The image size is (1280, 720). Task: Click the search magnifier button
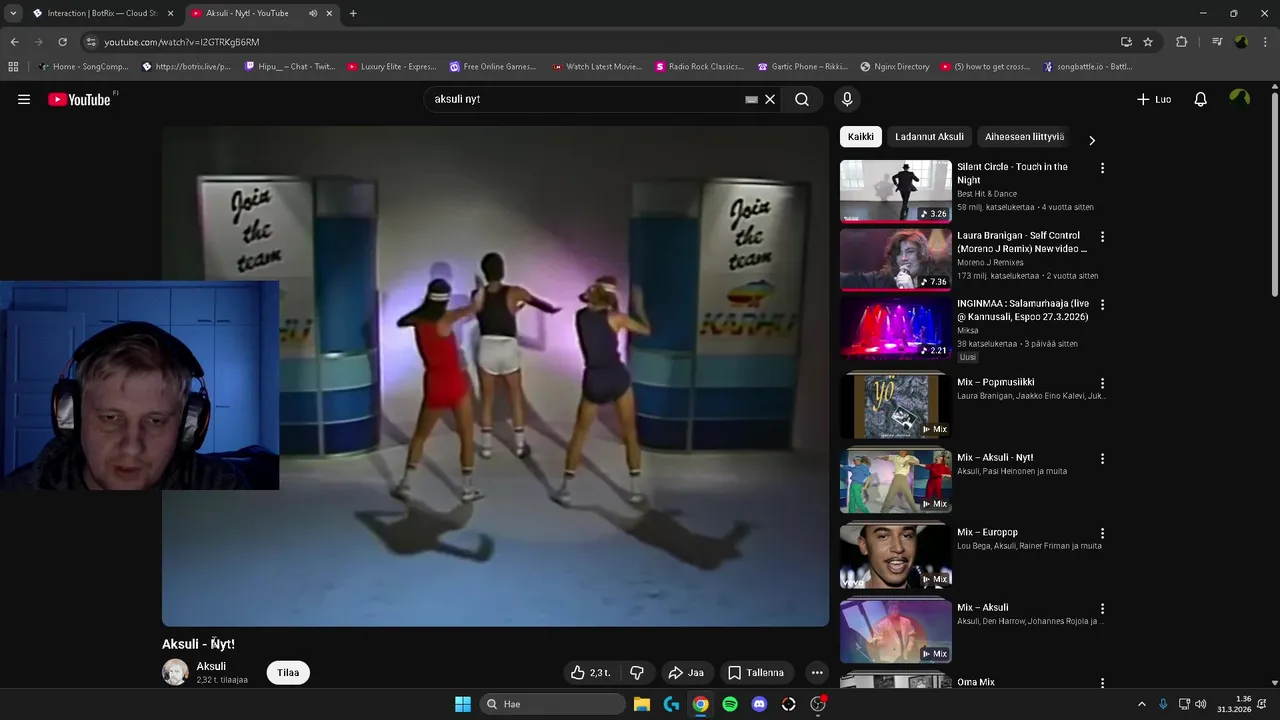(802, 99)
